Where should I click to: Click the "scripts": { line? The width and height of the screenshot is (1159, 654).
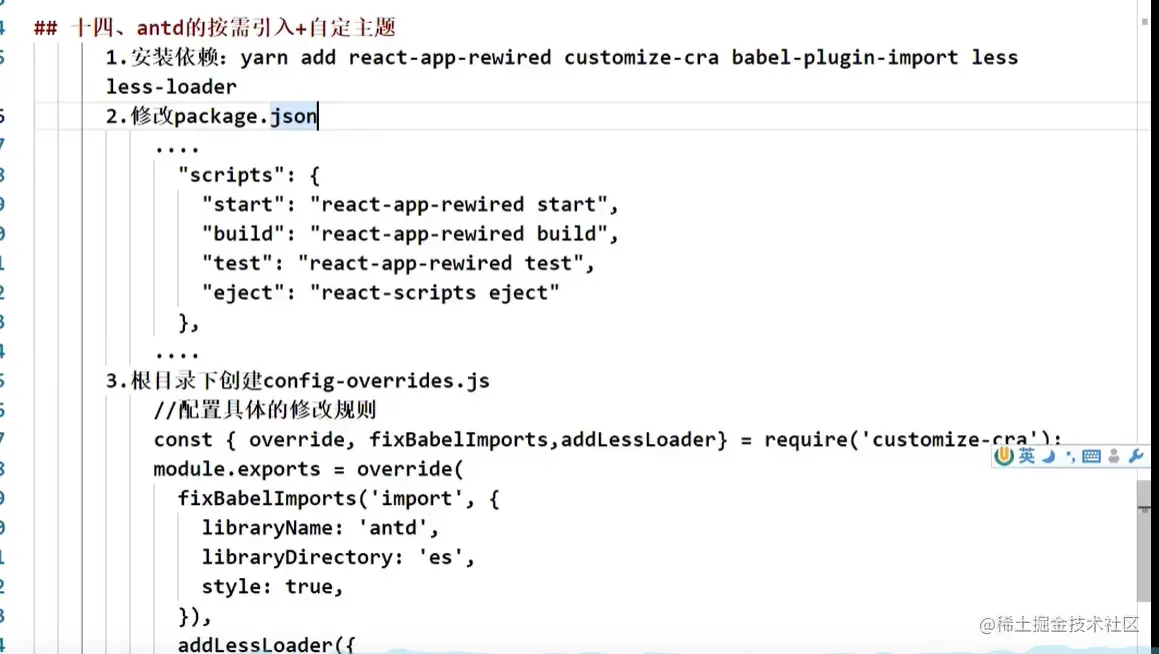tap(248, 175)
